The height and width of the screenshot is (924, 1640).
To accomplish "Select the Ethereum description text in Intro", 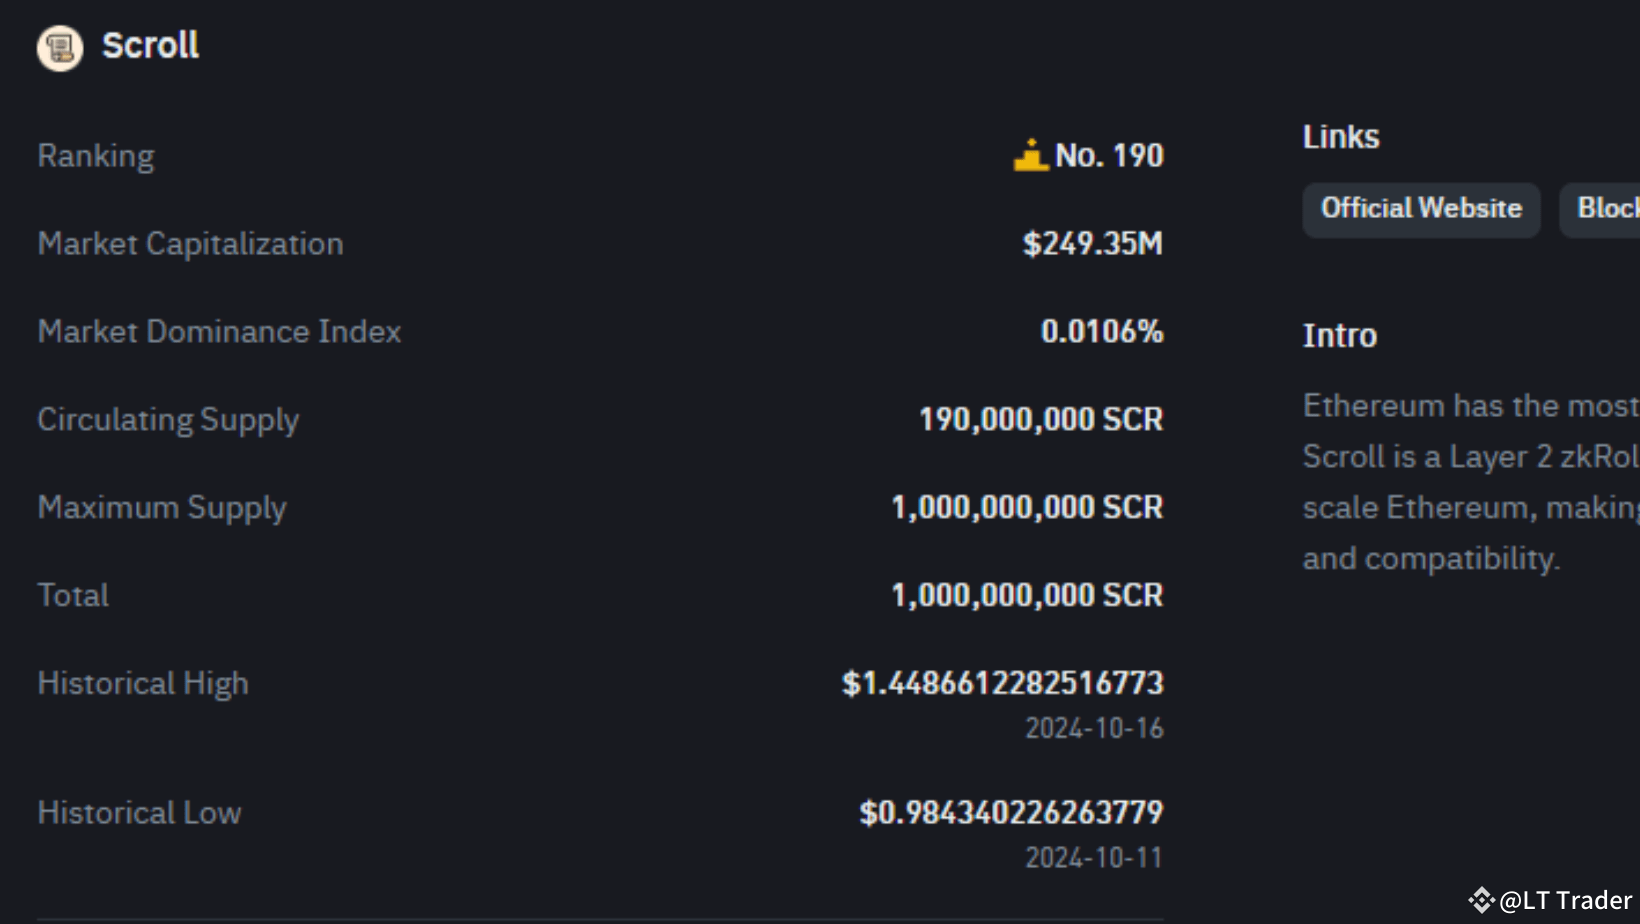I will pos(1468,480).
